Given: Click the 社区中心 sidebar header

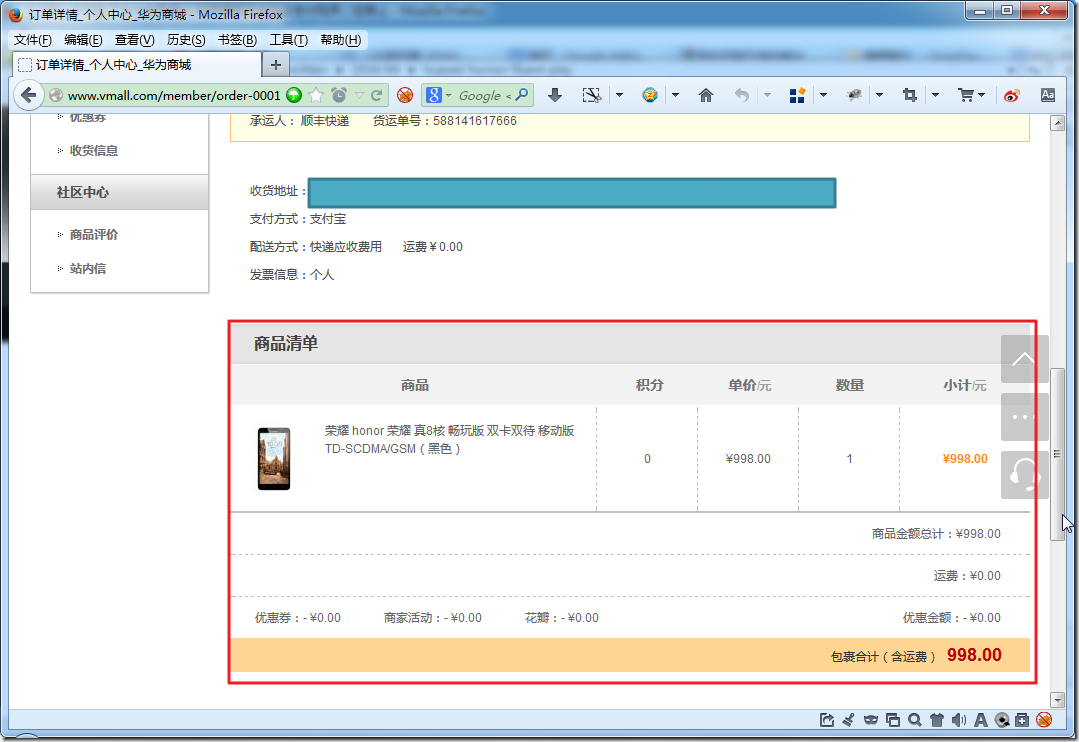Looking at the screenshot, I should (x=120, y=192).
